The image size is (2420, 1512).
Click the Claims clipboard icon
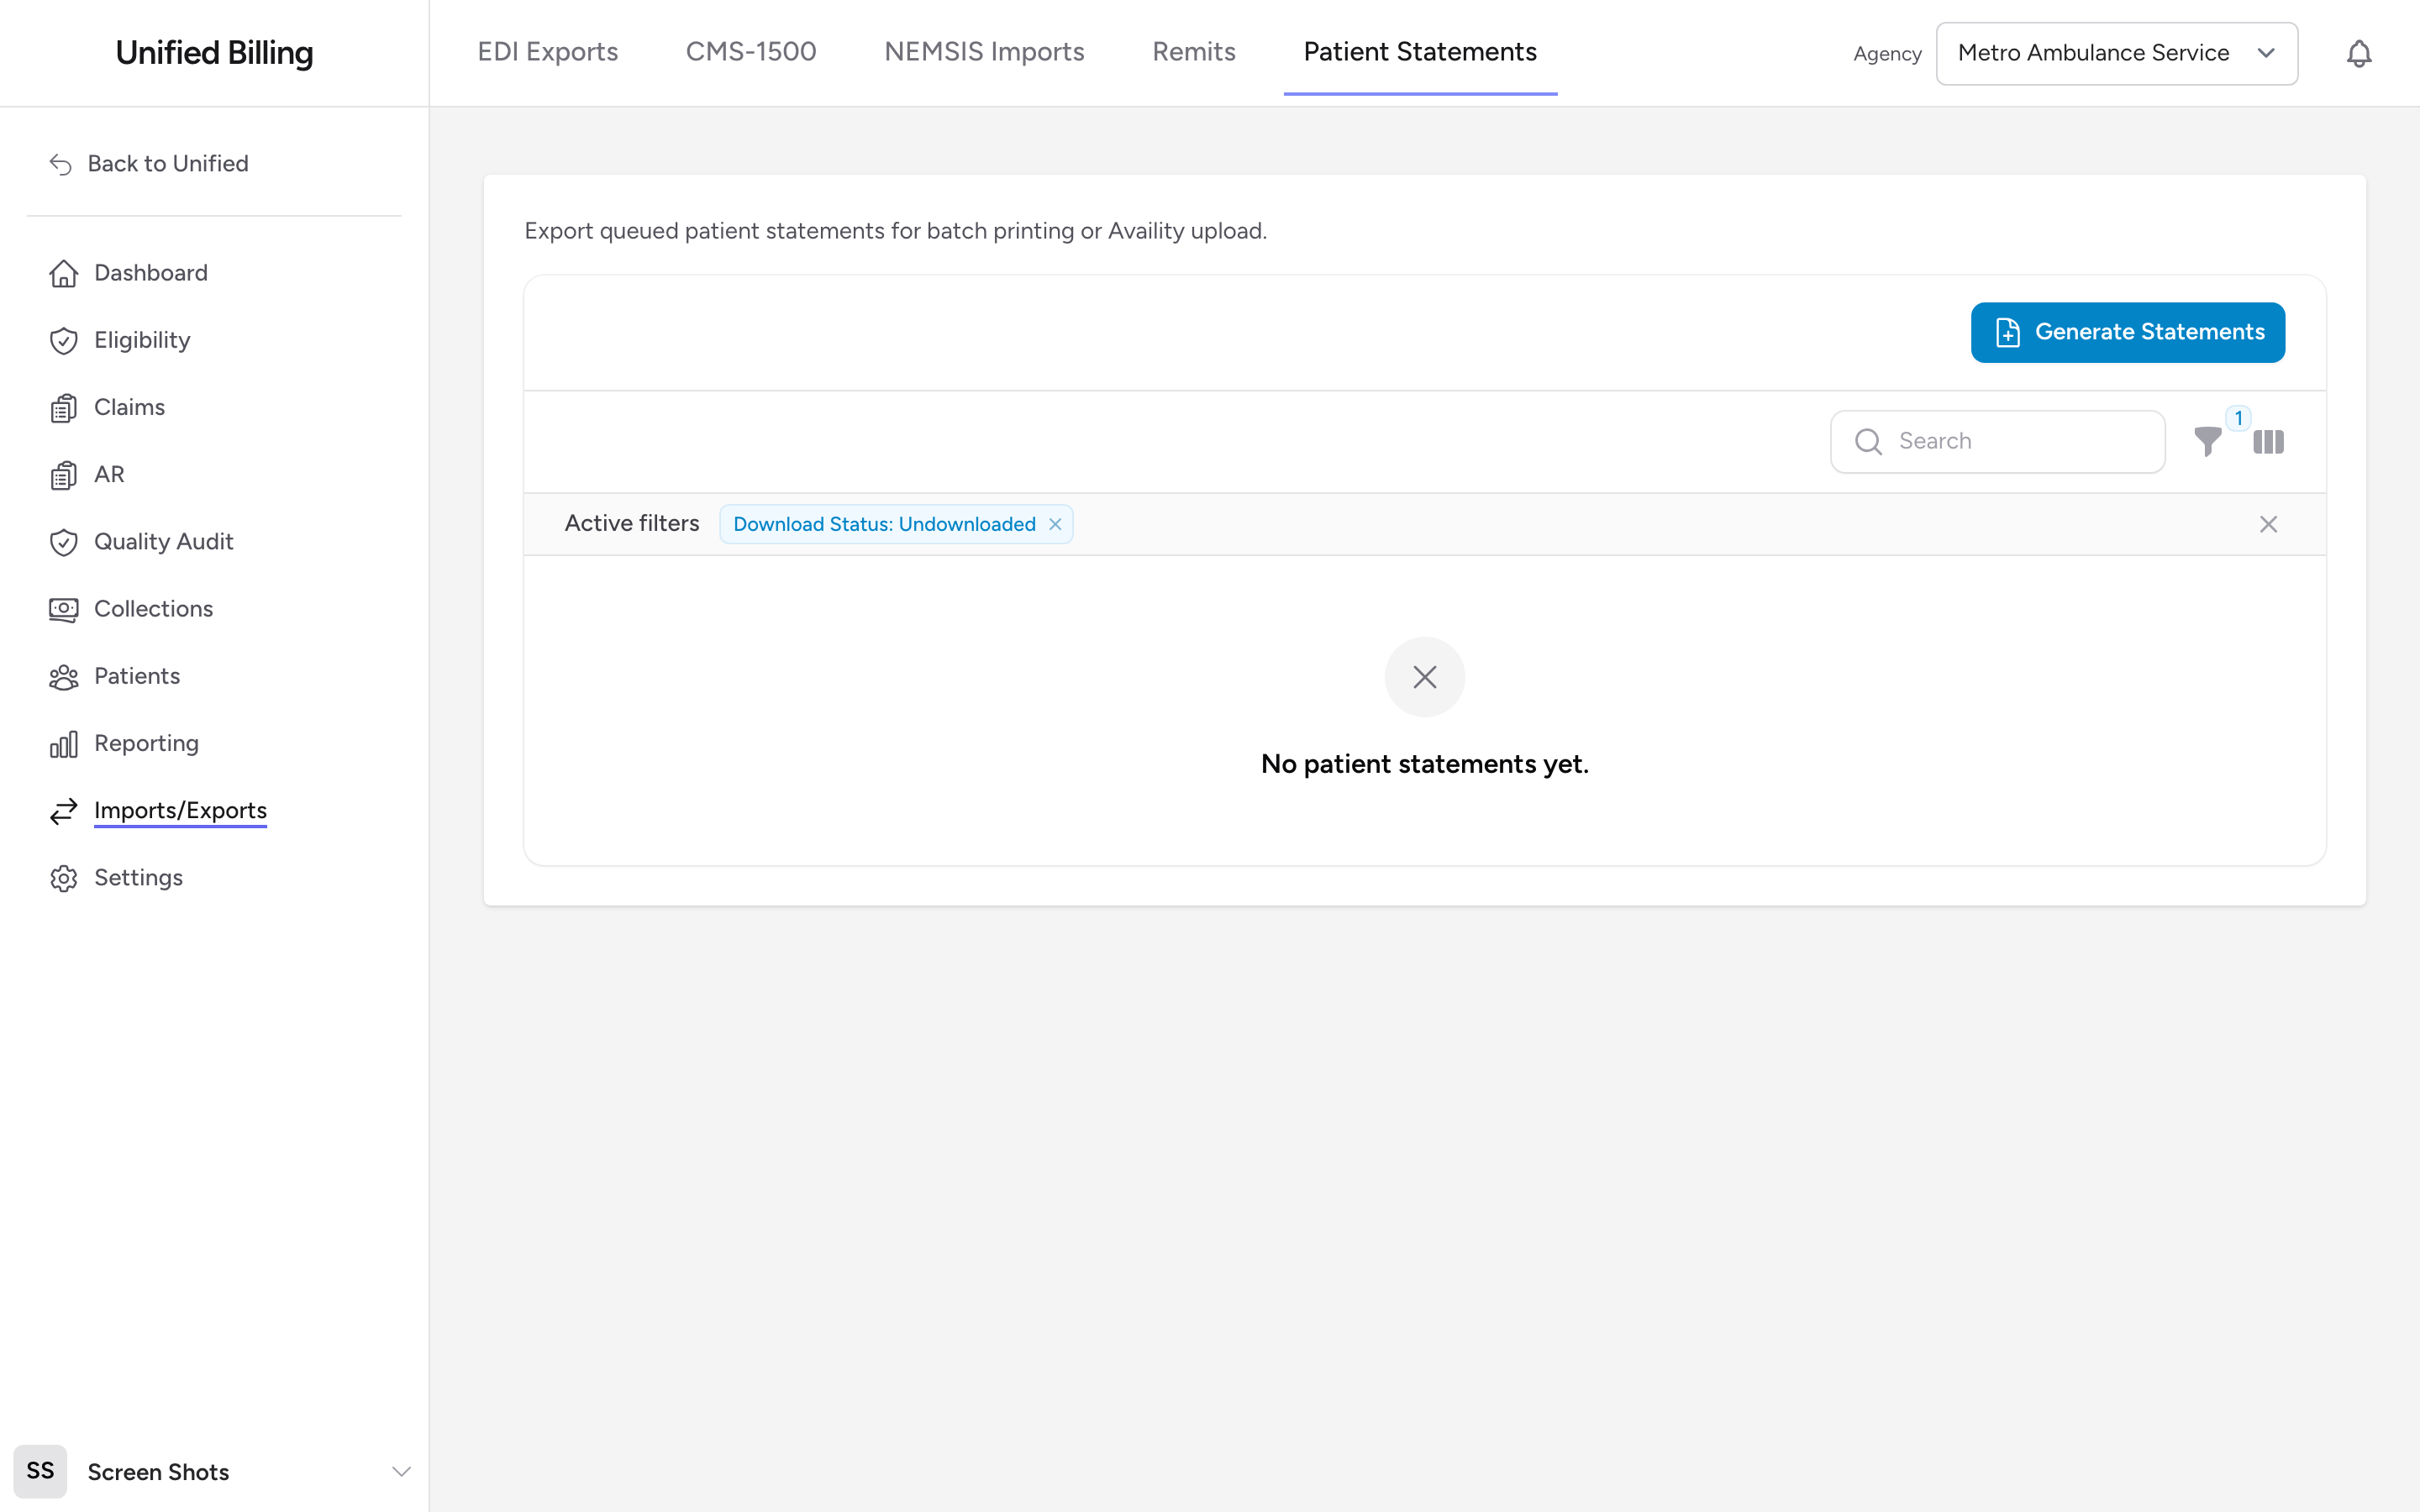pyautogui.click(x=64, y=408)
